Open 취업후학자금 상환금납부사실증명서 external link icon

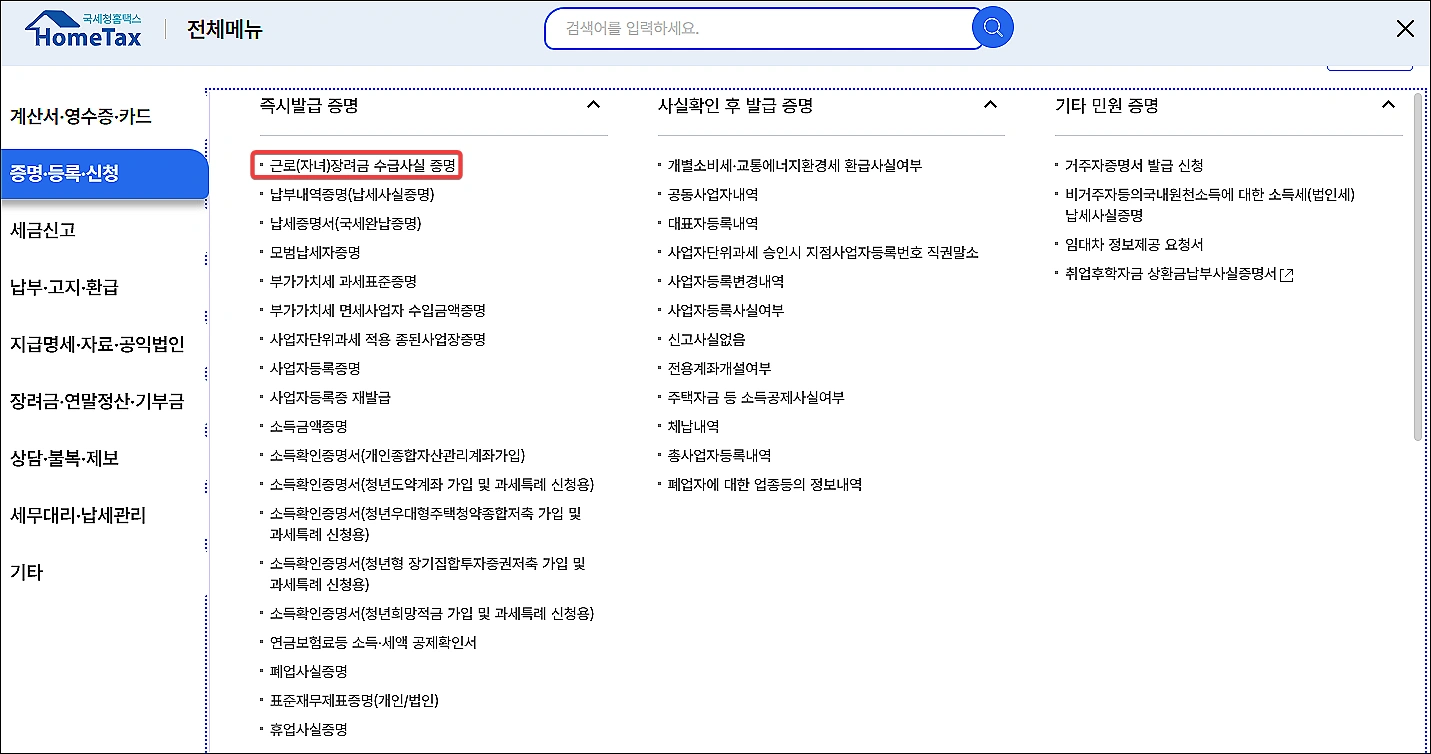1286,273
